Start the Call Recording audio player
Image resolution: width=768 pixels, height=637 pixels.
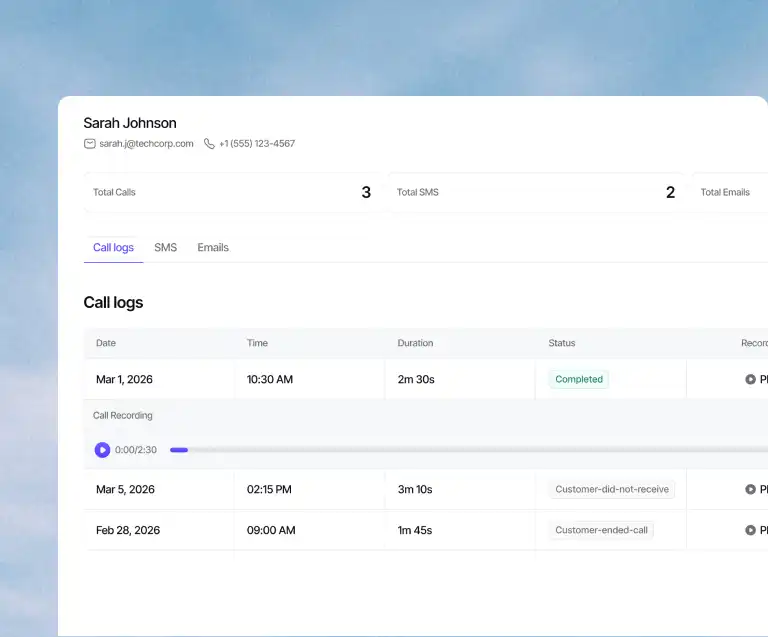tap(102, 449)
